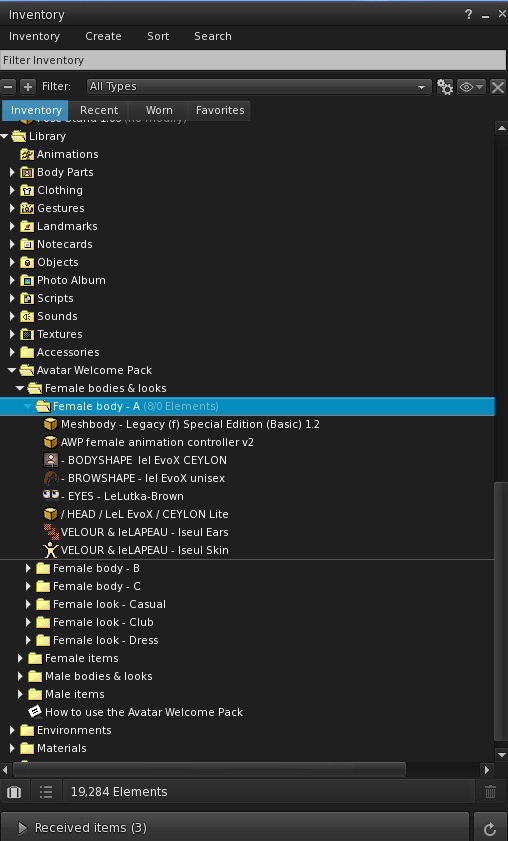508x841 pixels.
Task: Open How to use the Avatar Welcome Pack notecard
Action: [x=144, y=712]
